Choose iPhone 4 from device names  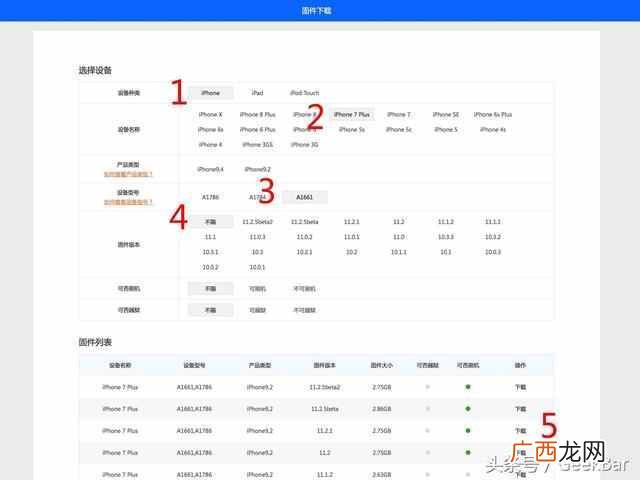tap(211, 145)
